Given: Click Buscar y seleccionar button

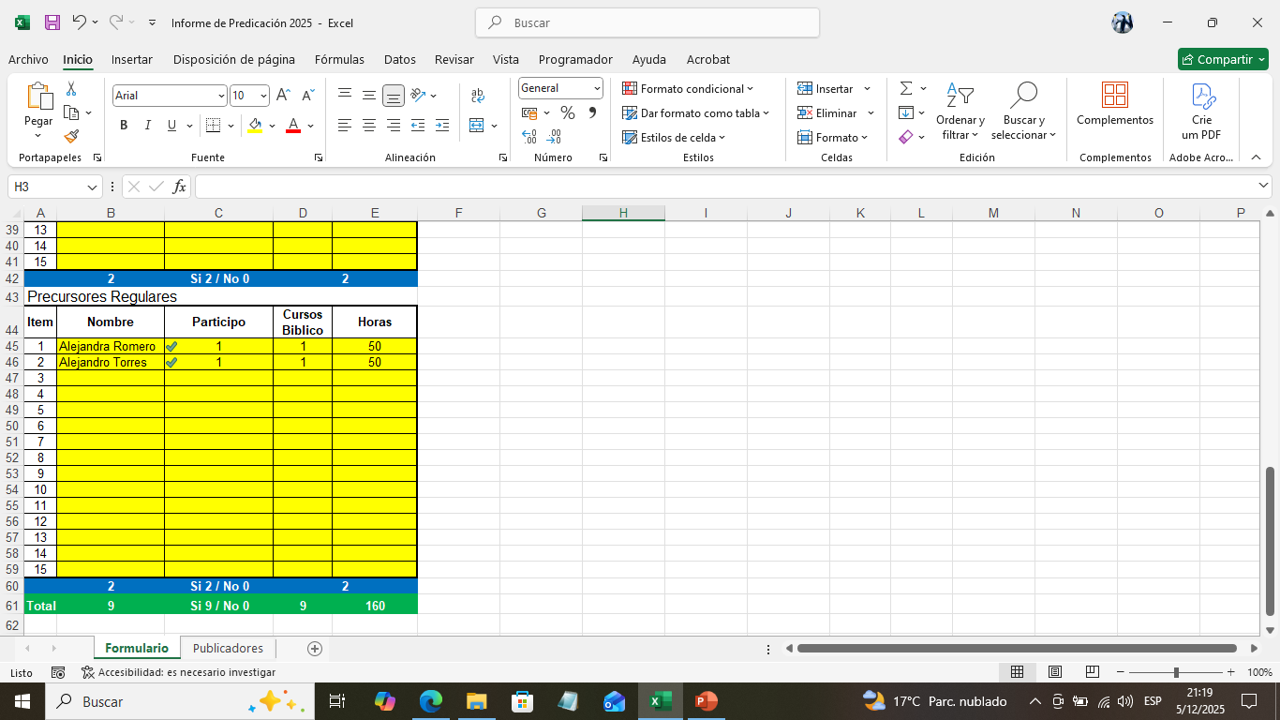Looking at the screenshot, I should pyautogui.click(x=1024, y=112).
